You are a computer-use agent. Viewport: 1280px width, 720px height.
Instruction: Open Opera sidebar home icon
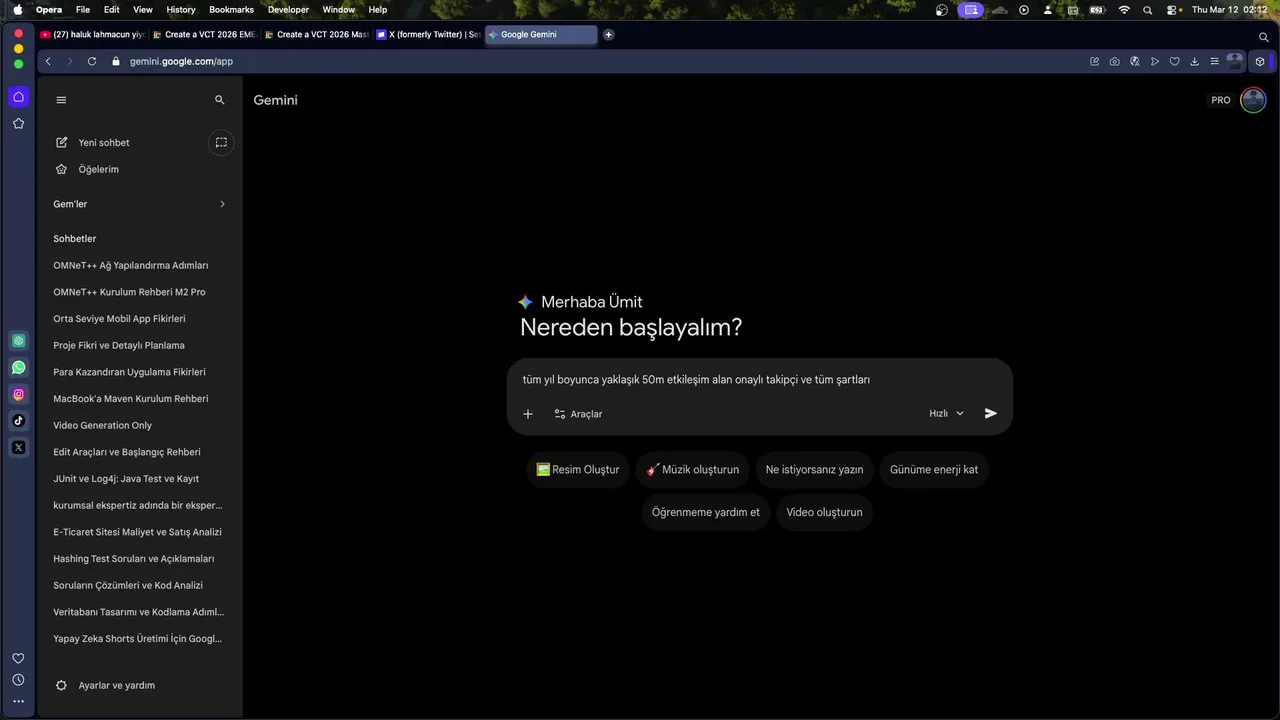18,97
